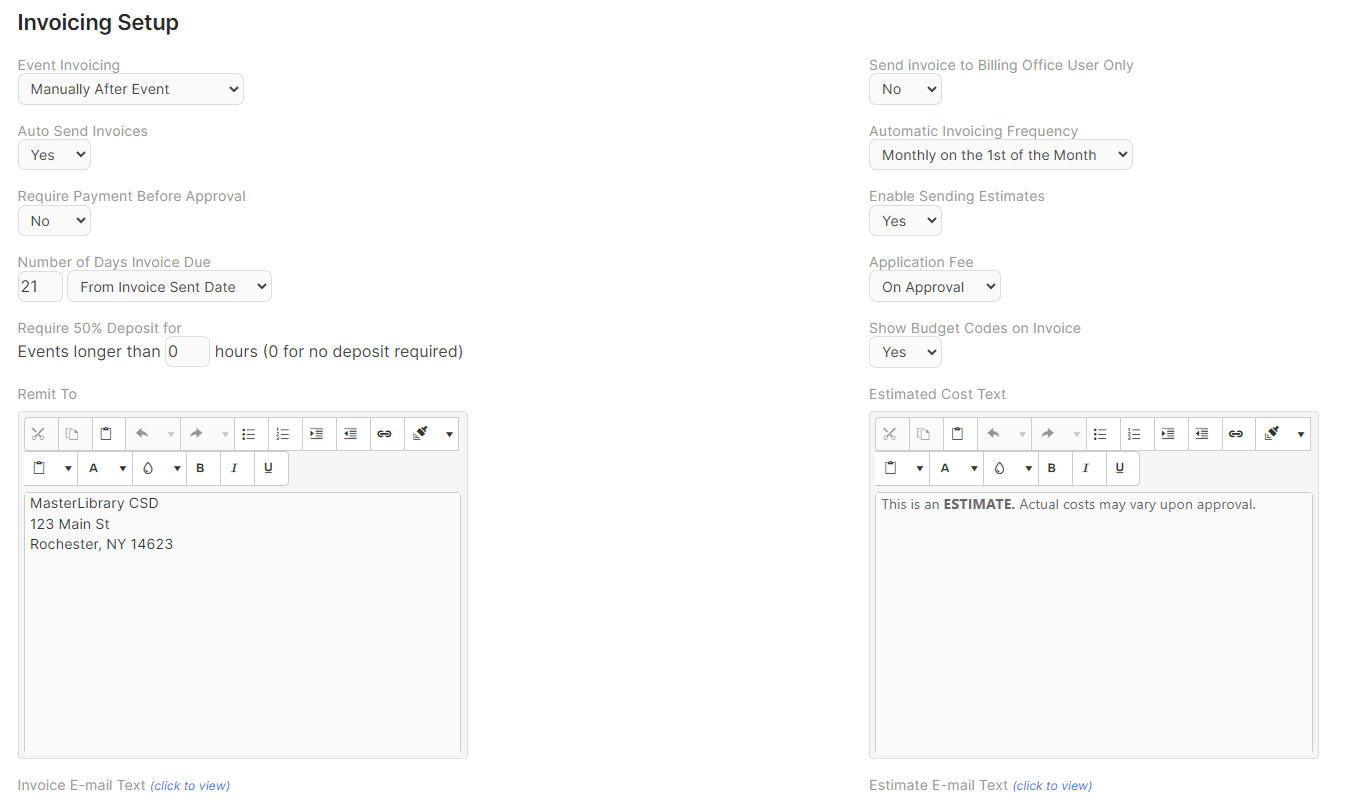The height and width of the screenshot is (802, 1362).
Task: Click Undo arrow in Remit To editor
Action: [x=142, y=434]
